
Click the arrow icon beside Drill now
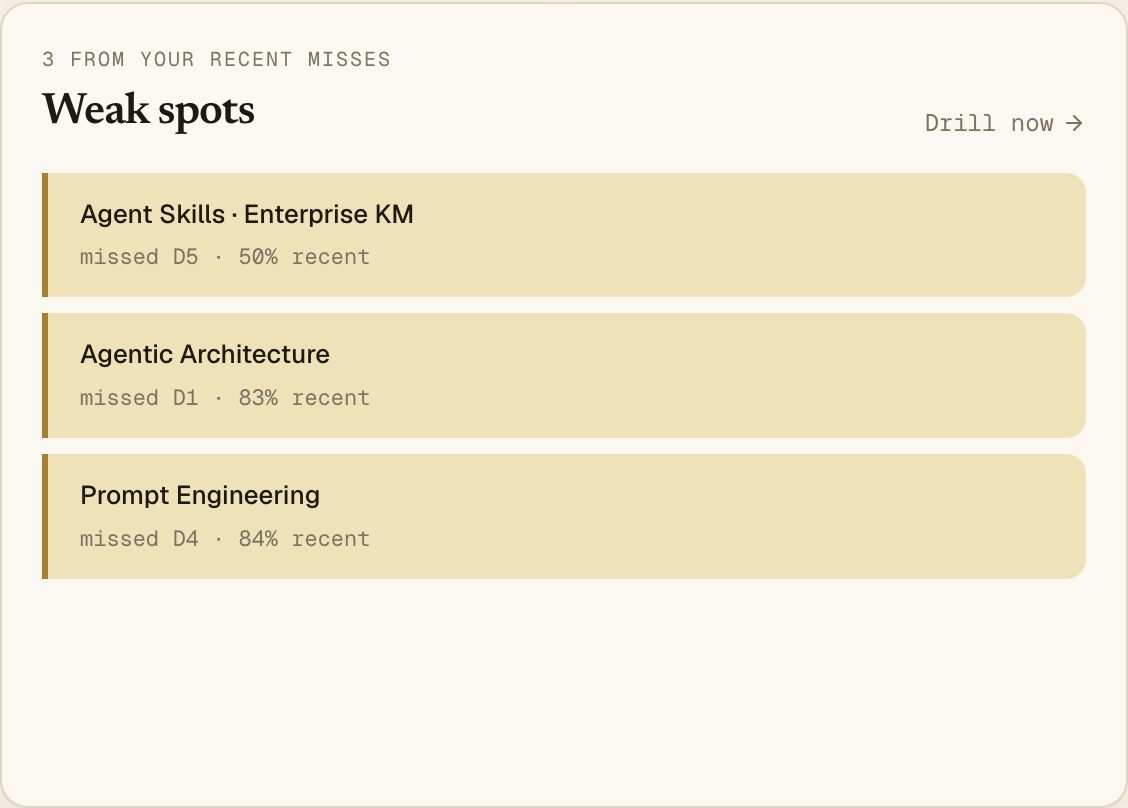coord(1074,123)
